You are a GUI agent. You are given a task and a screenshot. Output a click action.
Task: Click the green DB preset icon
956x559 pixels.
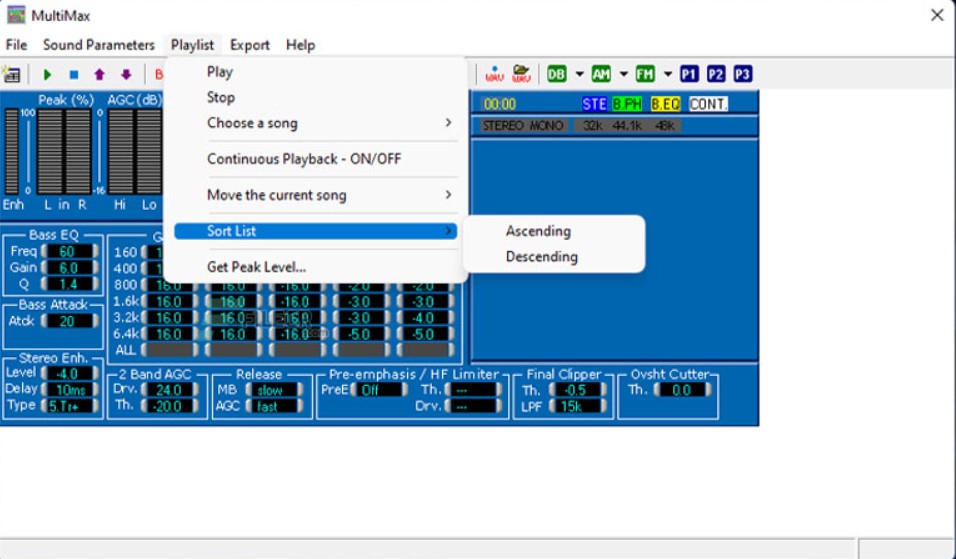(556, 74)
